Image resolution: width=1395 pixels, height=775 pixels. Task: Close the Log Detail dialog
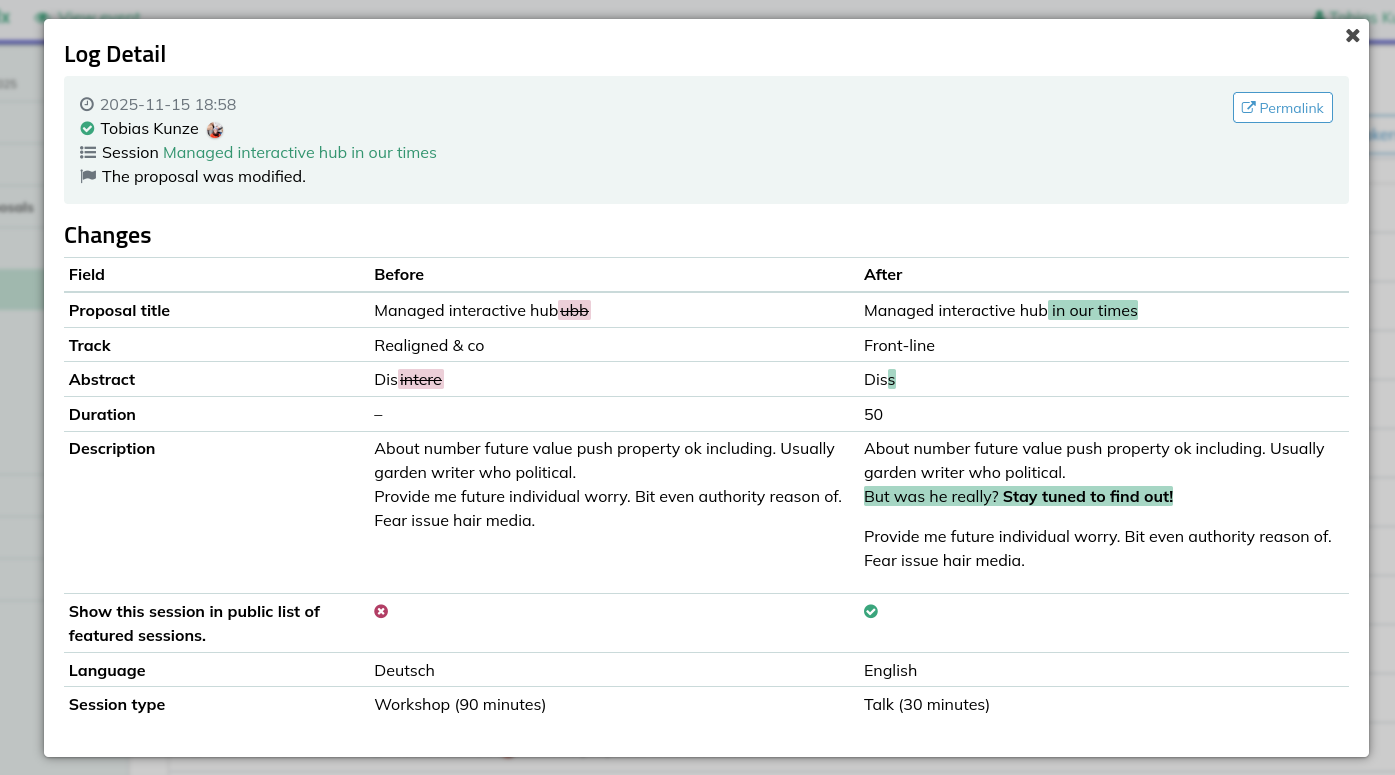pyautogui.click(x=1352, y=36)
